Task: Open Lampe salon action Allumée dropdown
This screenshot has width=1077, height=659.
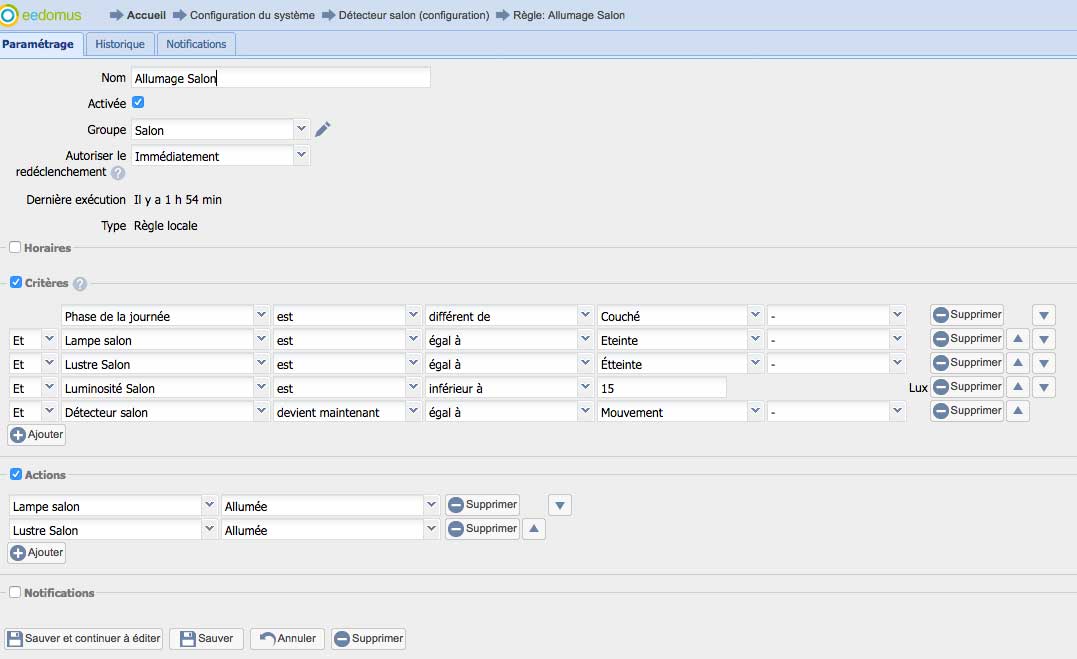Action: click(431, 506)
